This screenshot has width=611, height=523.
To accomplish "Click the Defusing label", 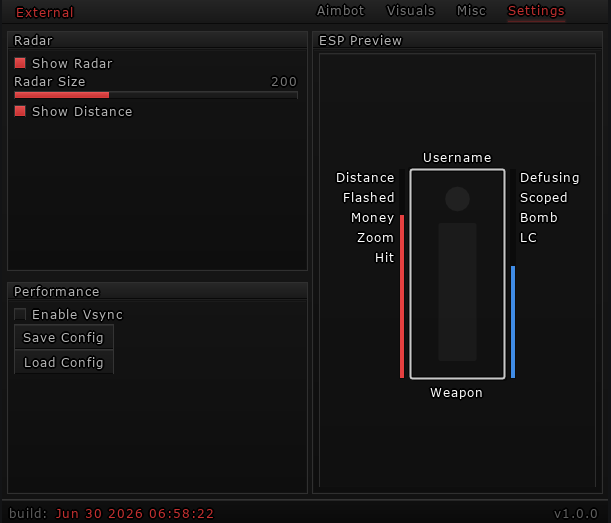I will pyautogui.click(x=549, y=178).
